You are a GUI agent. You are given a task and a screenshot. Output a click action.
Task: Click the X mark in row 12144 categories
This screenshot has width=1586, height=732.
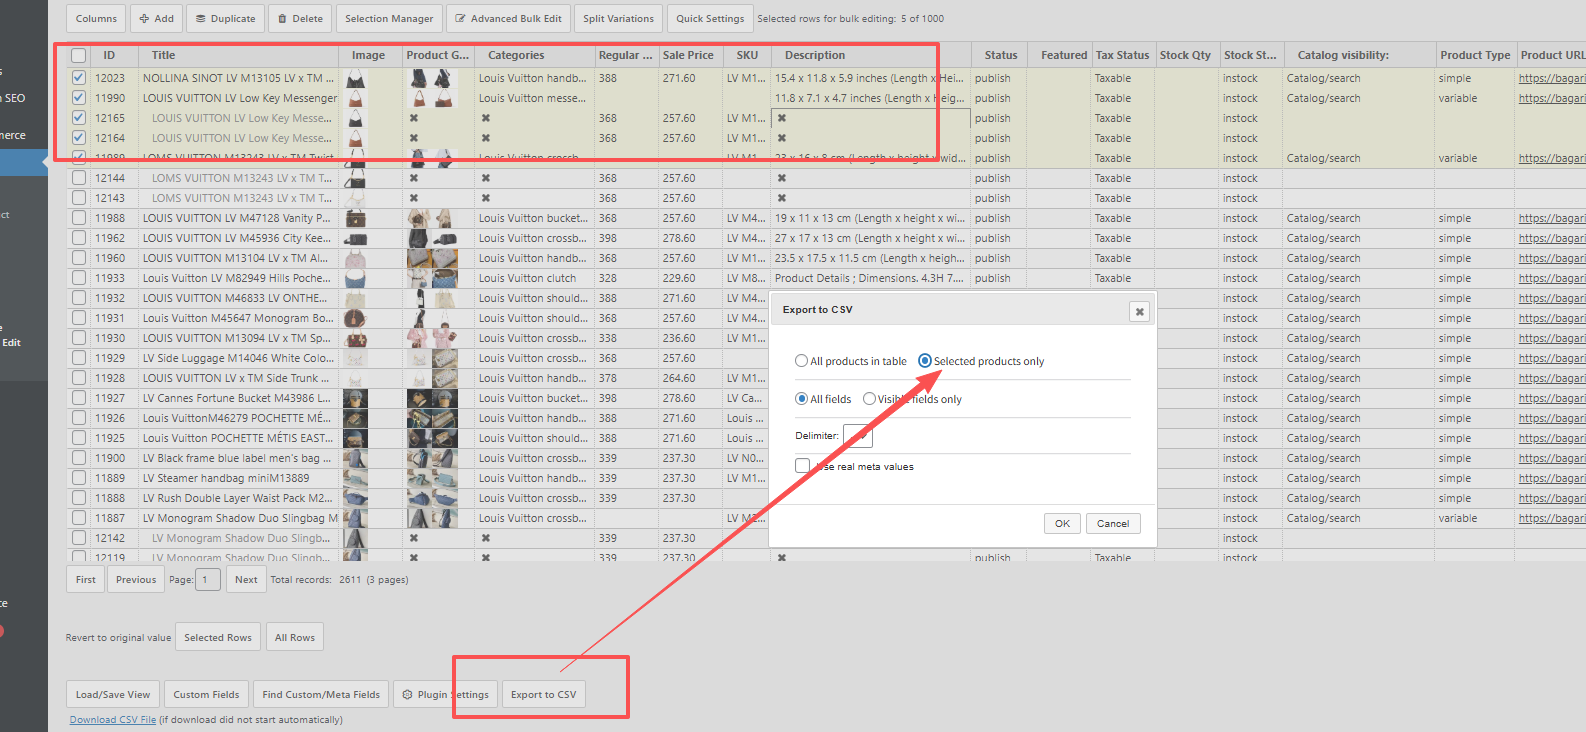tap(486, 178)
